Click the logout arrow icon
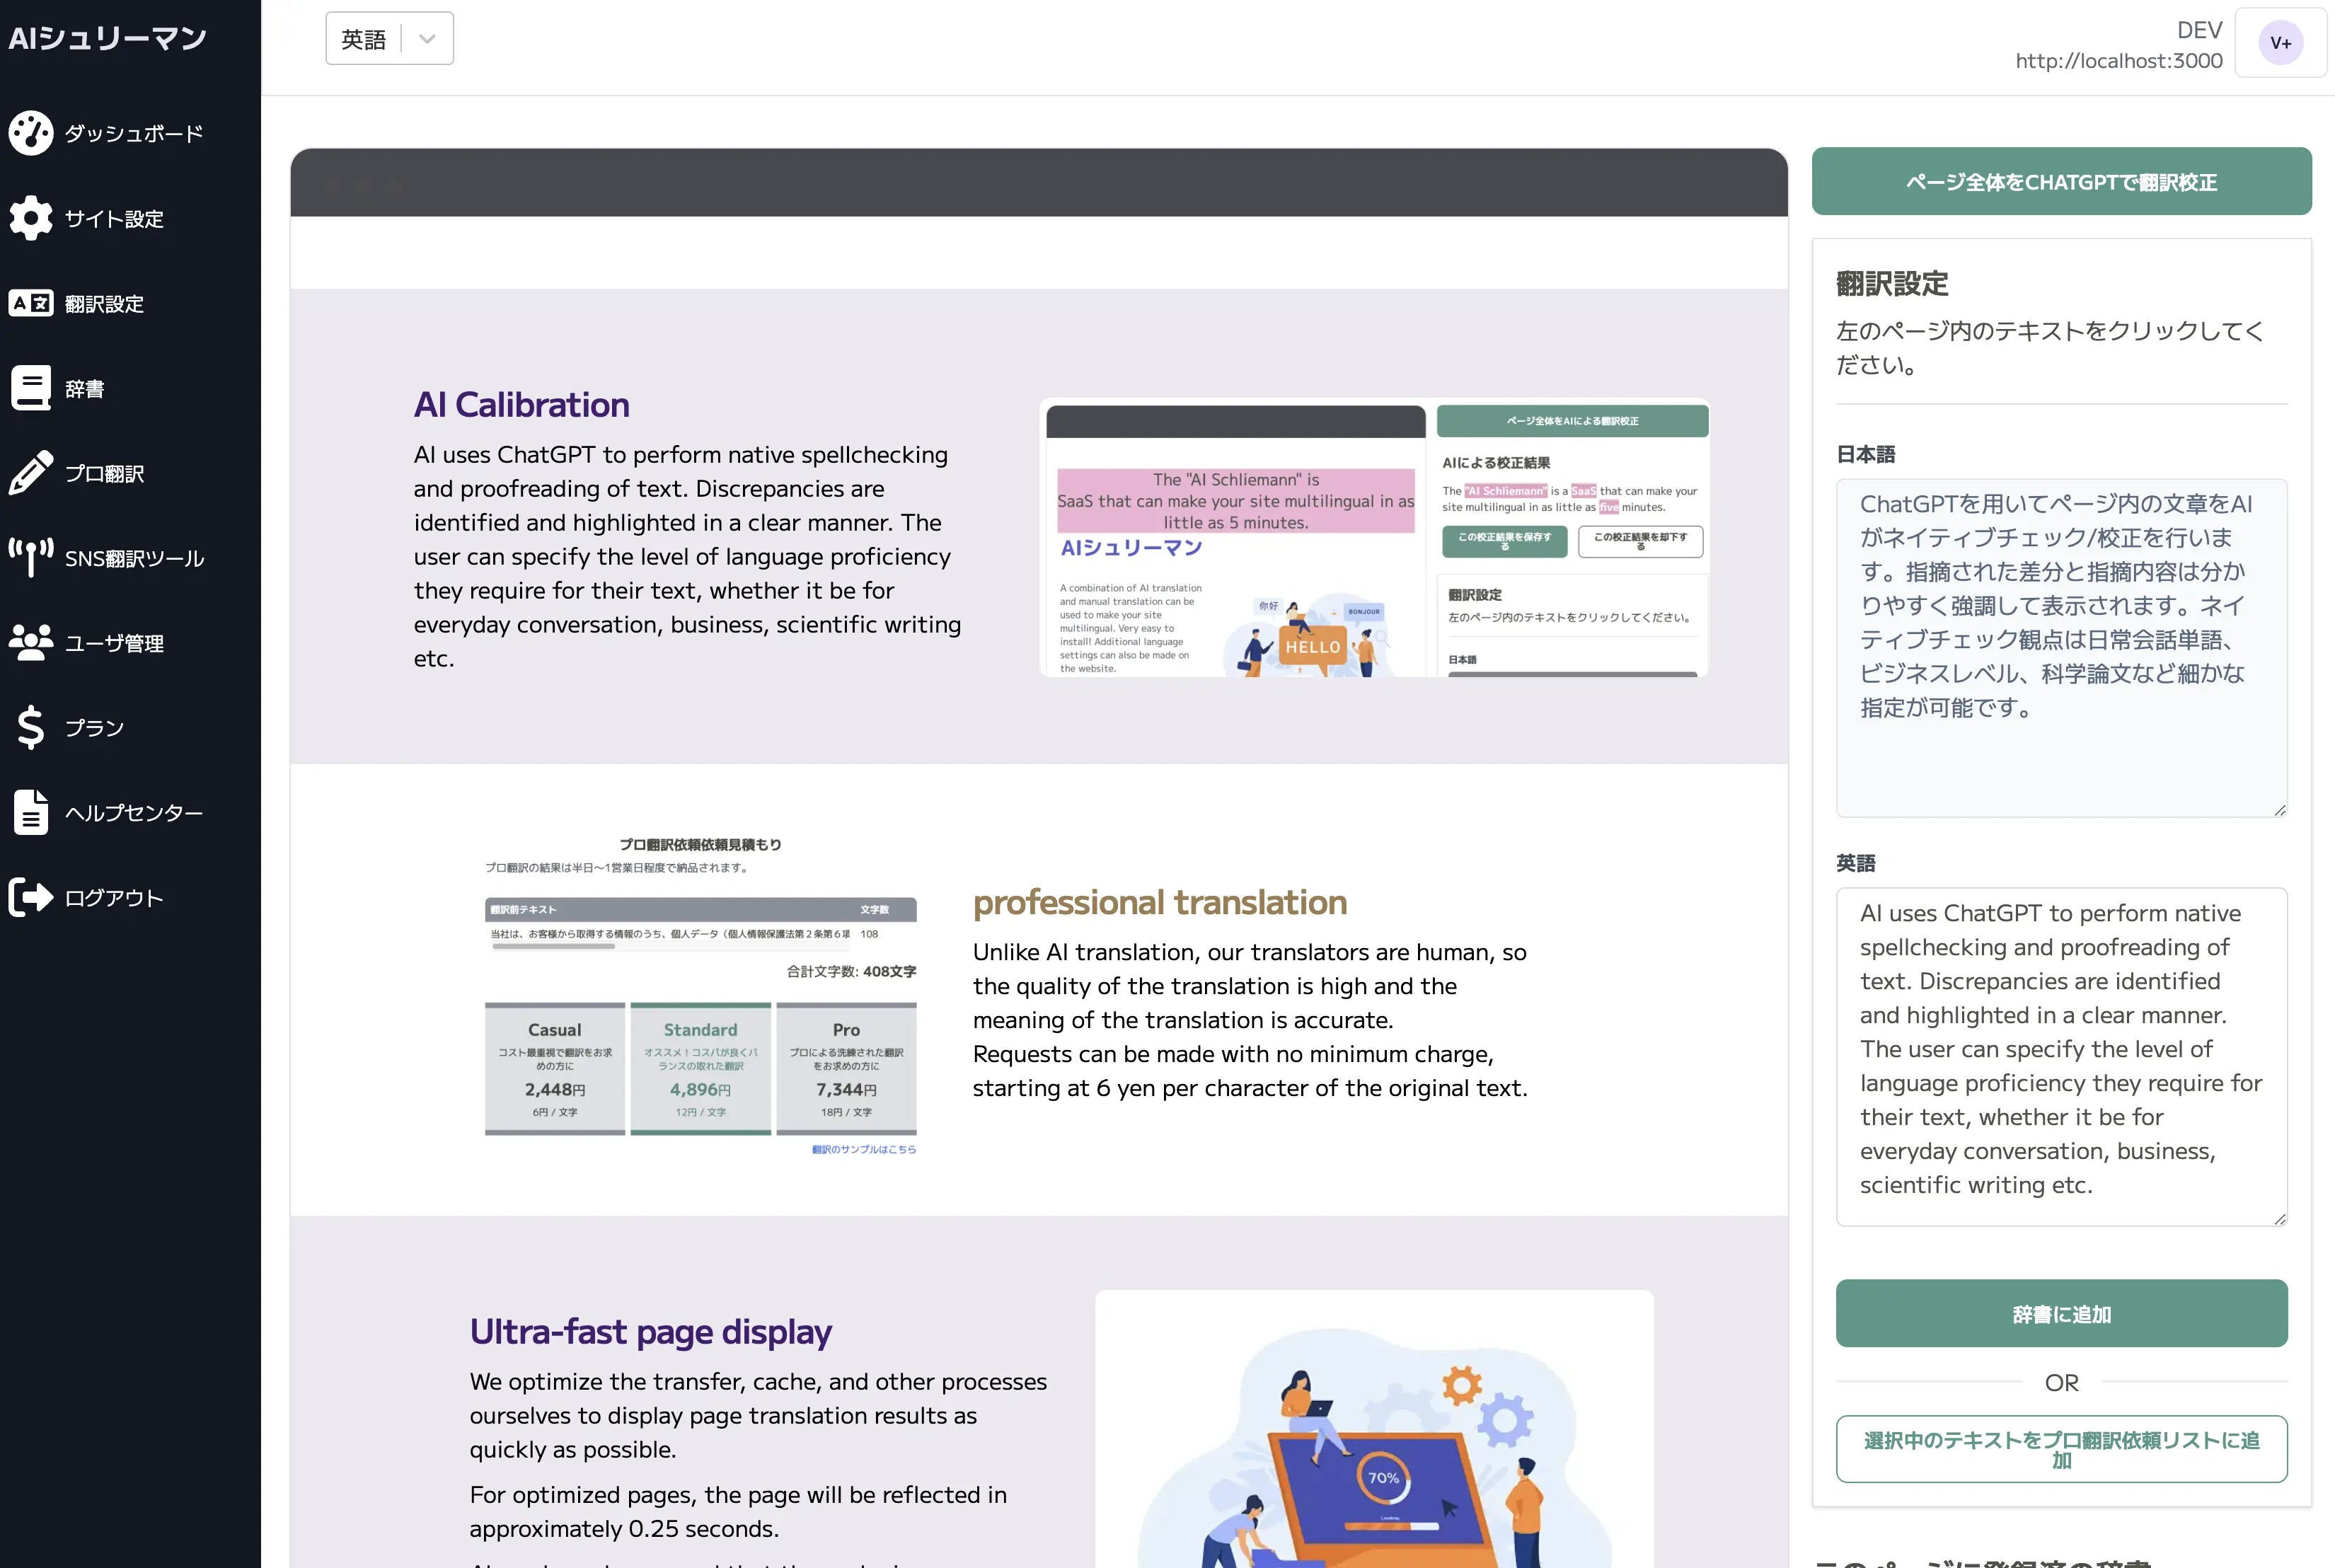Image resolution: width=2335 pixels, height=1568 pixels. click(31, 897)
